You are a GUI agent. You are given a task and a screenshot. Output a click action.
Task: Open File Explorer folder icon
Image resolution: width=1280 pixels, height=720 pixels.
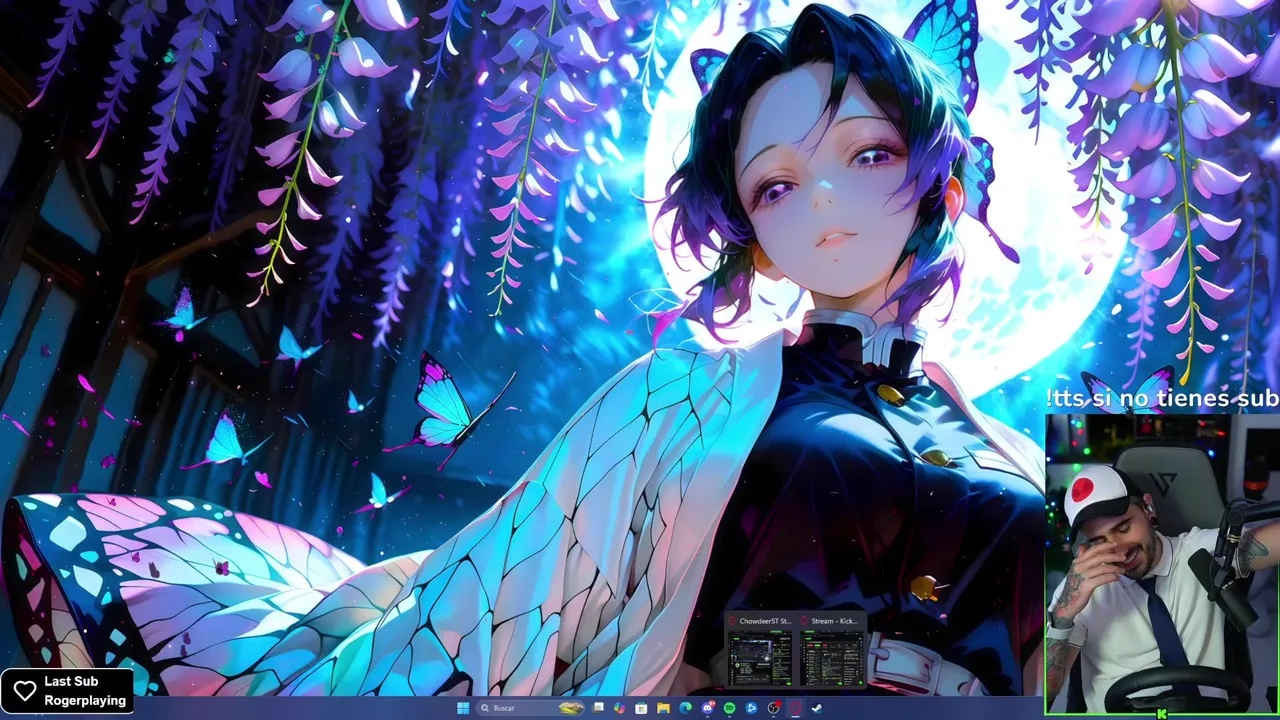[663, 708]
